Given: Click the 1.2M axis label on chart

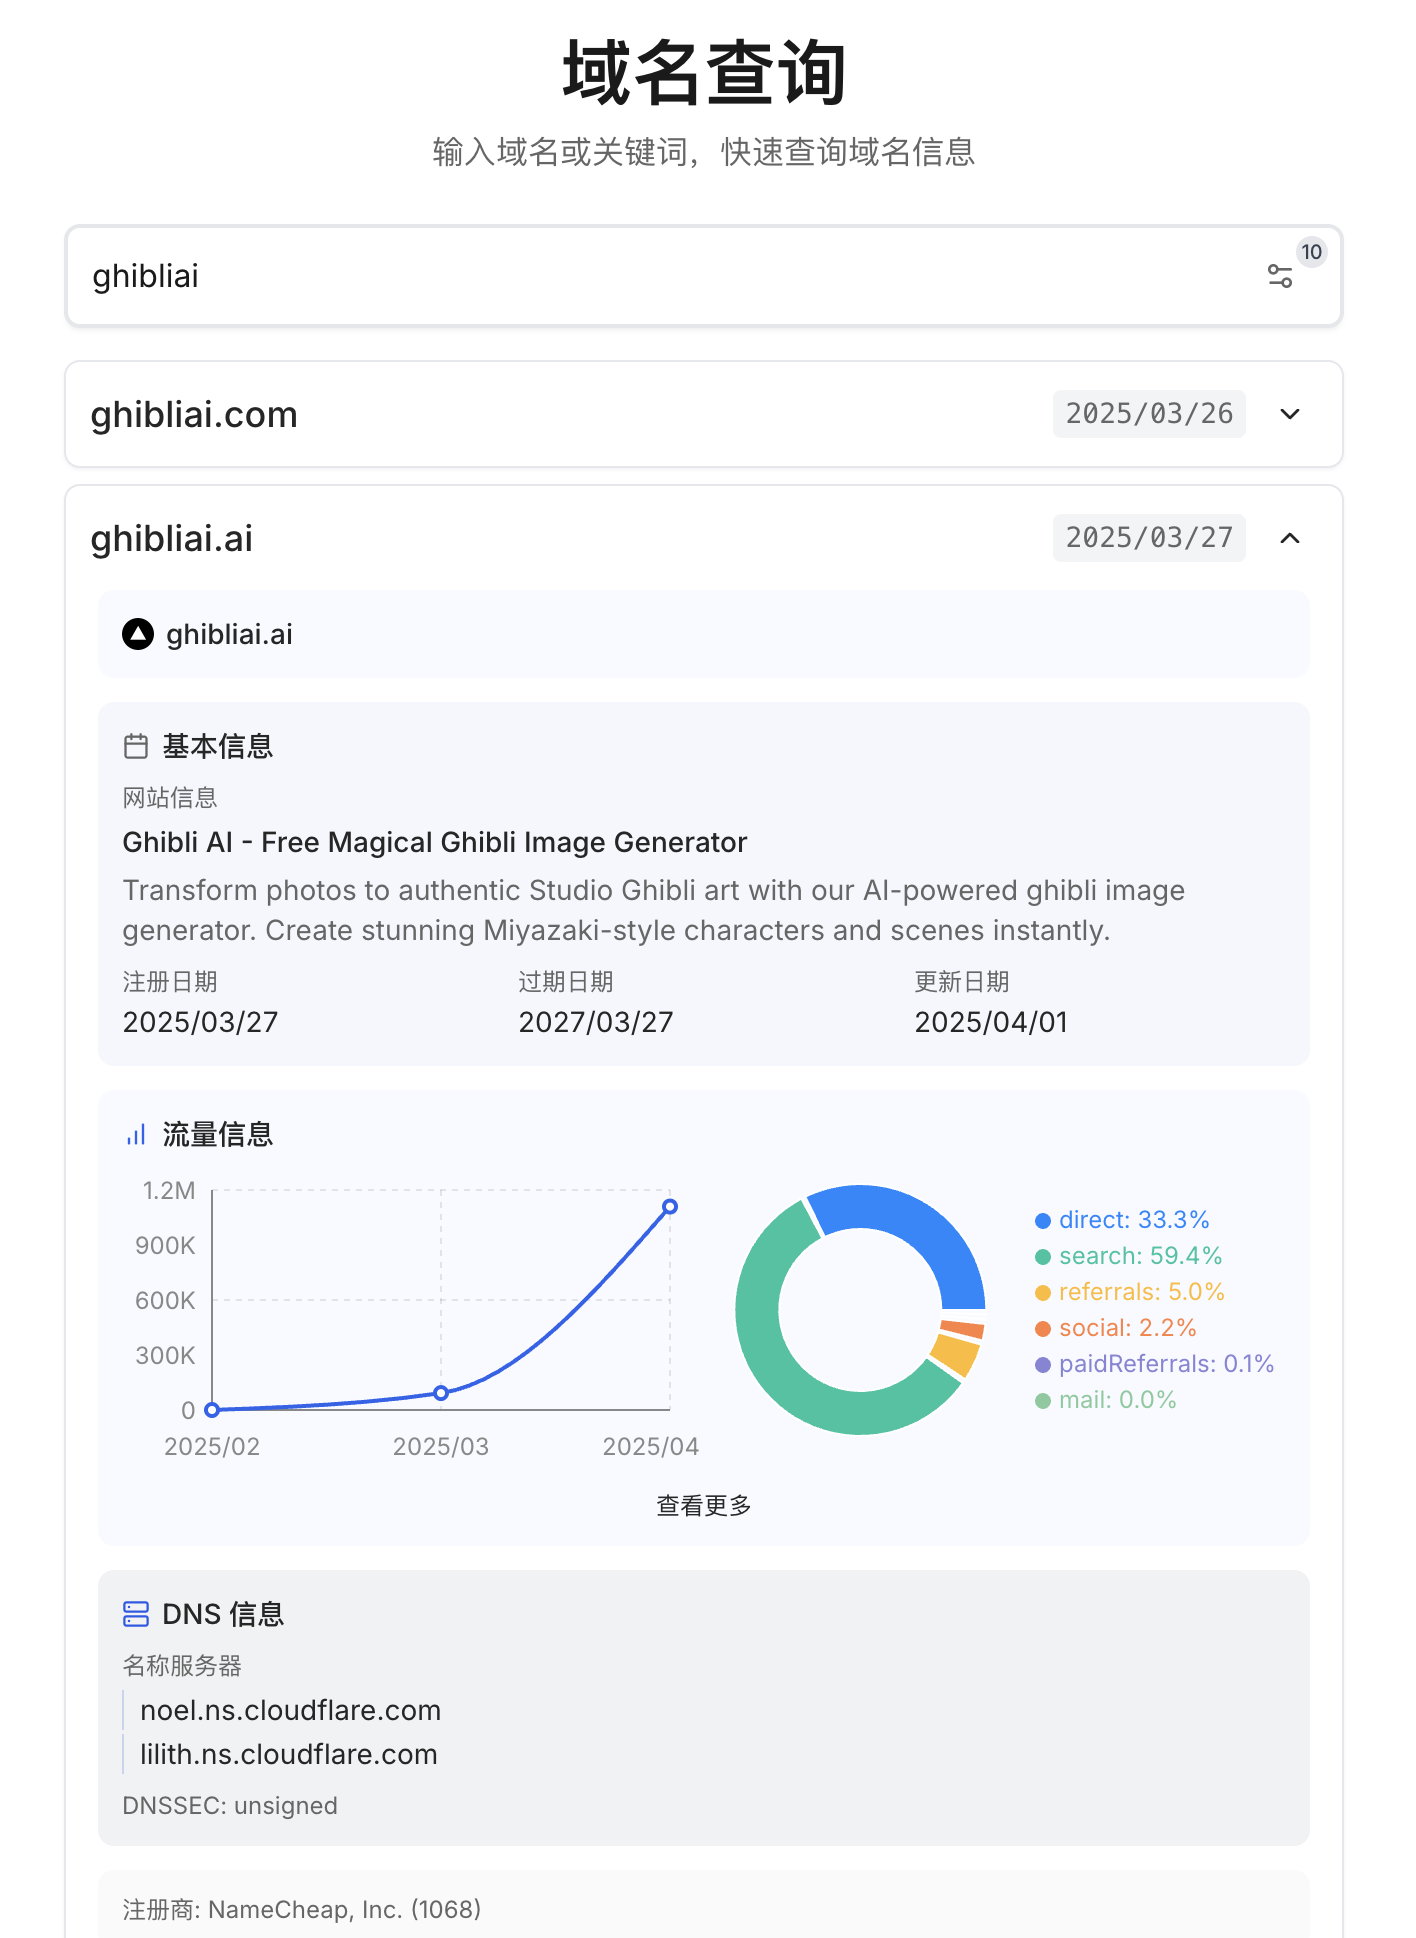Looking at the screenshot, I should 169,1191.
